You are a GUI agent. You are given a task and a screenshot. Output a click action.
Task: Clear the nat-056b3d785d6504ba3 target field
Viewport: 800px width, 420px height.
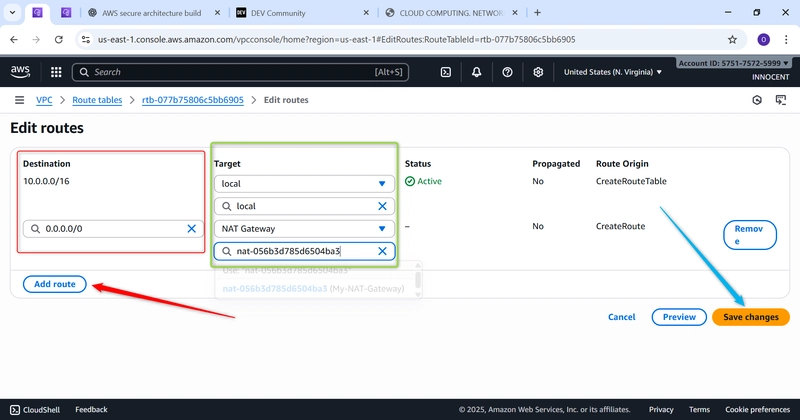pyautogui.click(x=382, y=251)
